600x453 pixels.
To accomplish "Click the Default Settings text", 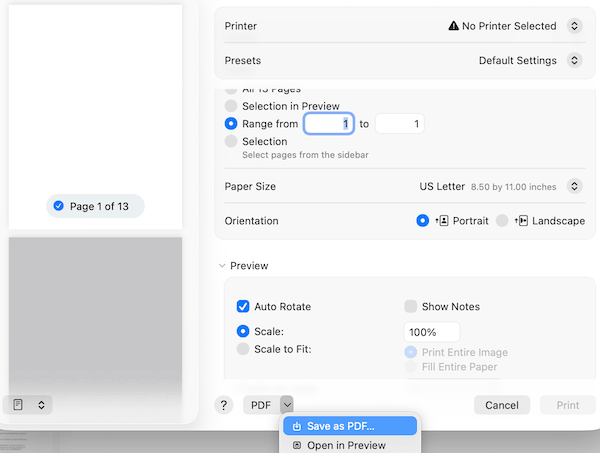I will pyautogui.click(x=517, y=60).
